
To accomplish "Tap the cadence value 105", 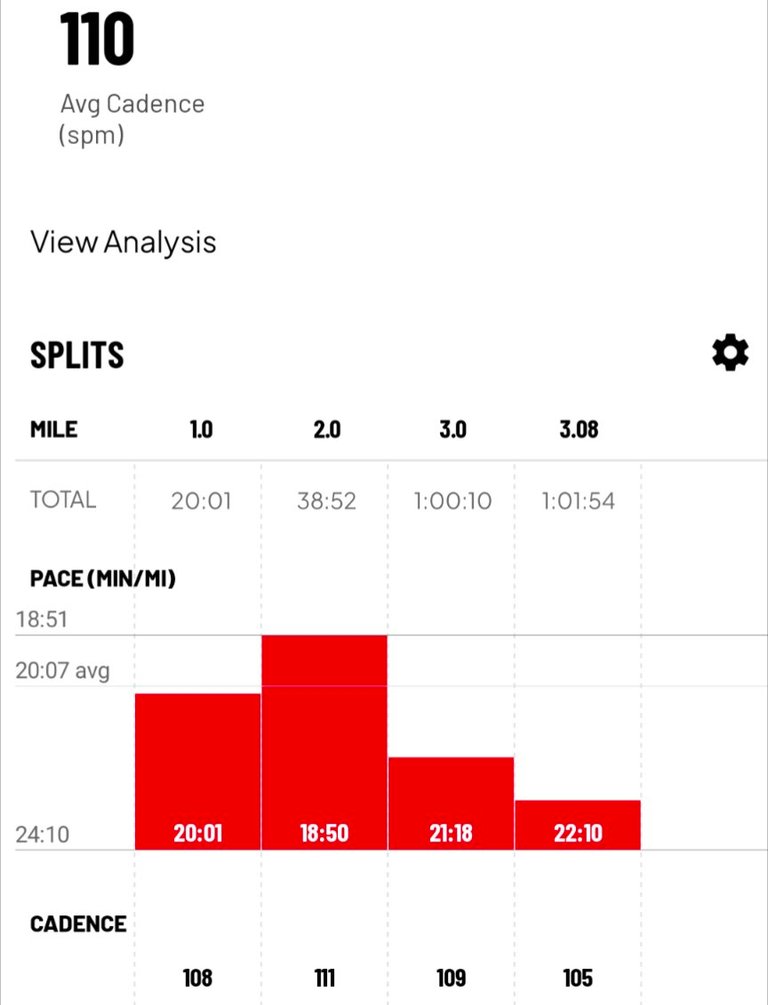I will pos(578,977).
